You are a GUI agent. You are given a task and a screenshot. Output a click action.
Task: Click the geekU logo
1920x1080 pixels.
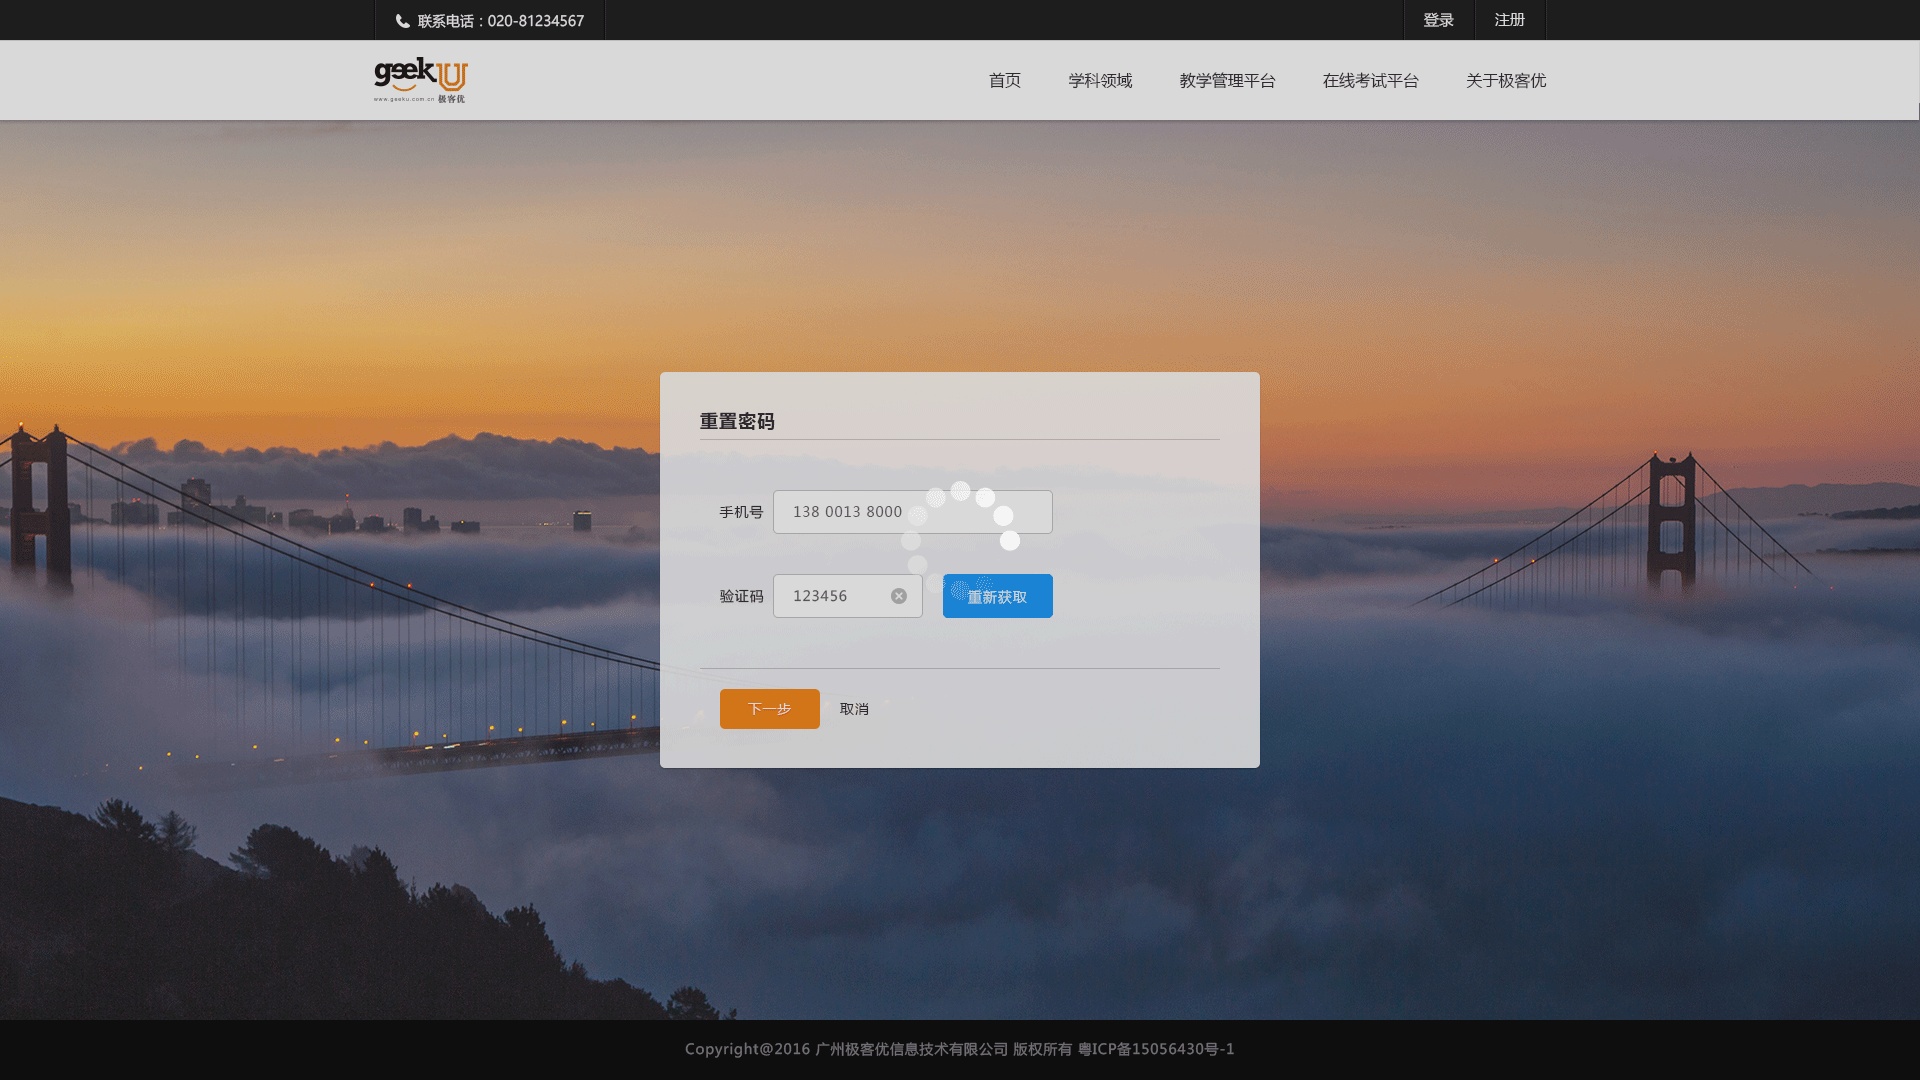click(420, 80)
